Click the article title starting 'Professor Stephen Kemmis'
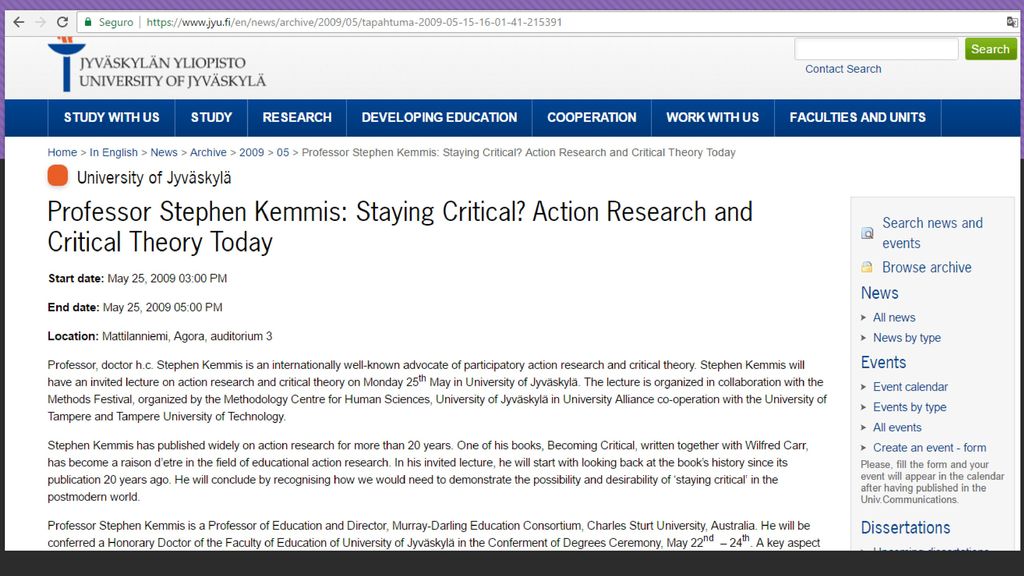1024x576 pixels. (400, 227)
